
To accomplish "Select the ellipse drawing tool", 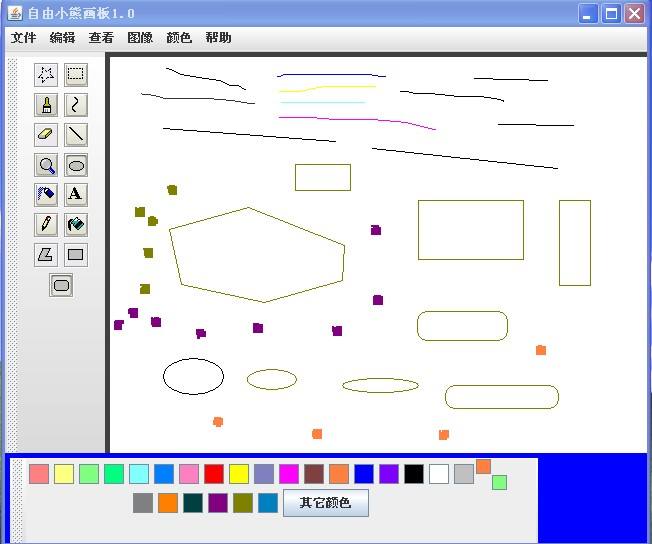I will (x=76, y=165).
